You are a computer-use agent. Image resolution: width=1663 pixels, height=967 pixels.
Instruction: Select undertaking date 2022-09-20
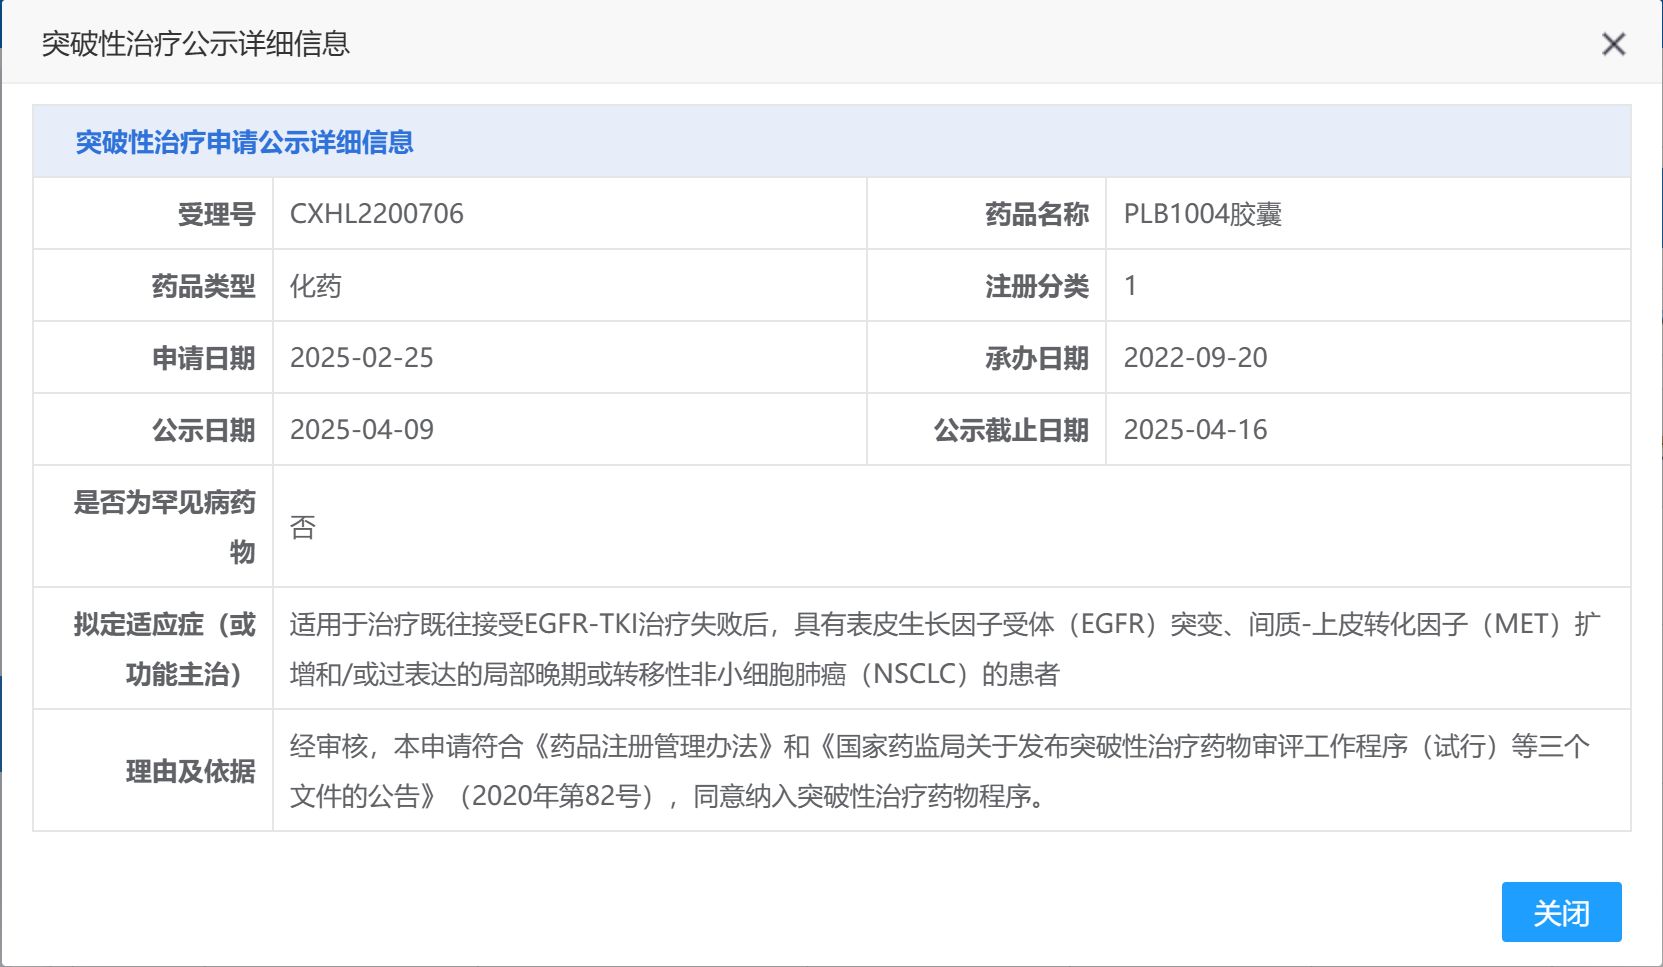[1196, 358]
